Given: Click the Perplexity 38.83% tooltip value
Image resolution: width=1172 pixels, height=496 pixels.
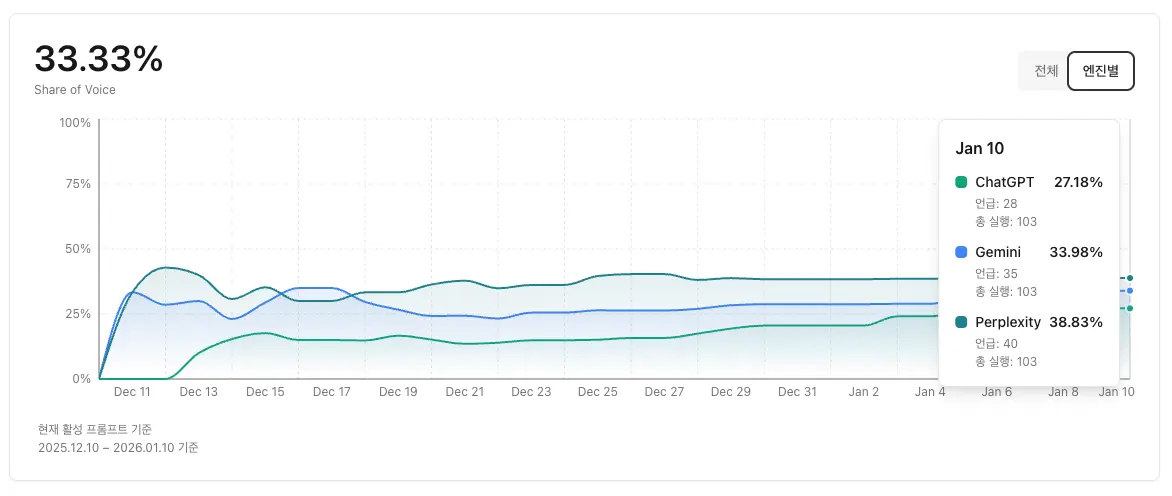Looking at the screenshot, I should coord(1075,322).
